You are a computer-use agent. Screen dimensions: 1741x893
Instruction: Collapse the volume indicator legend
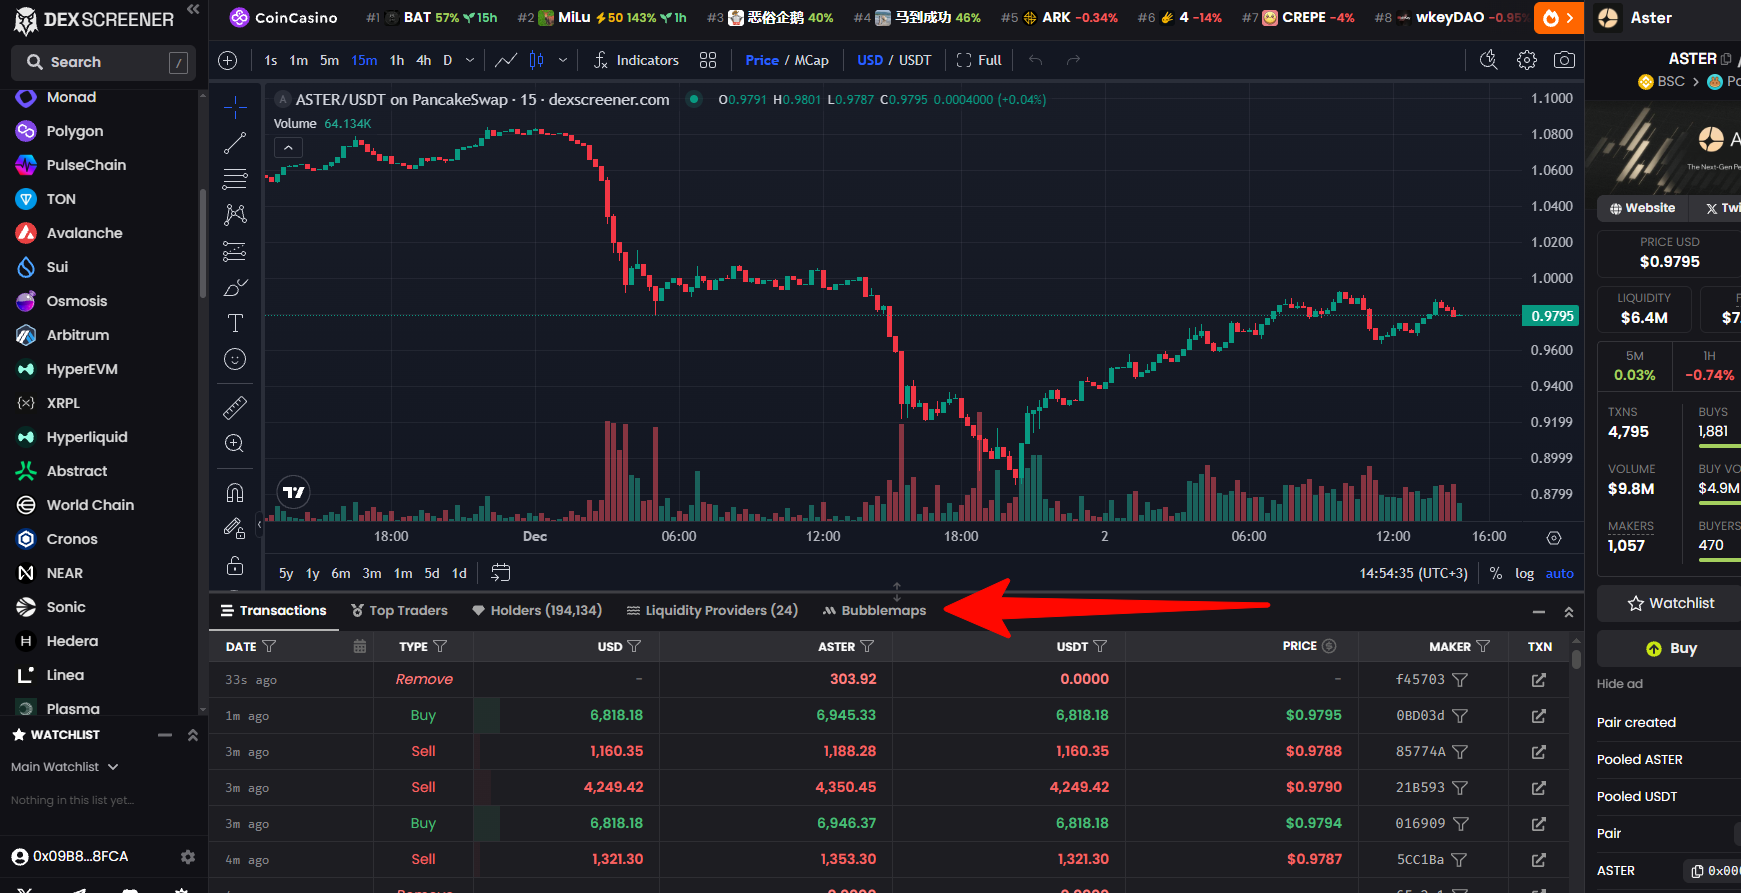288,148
